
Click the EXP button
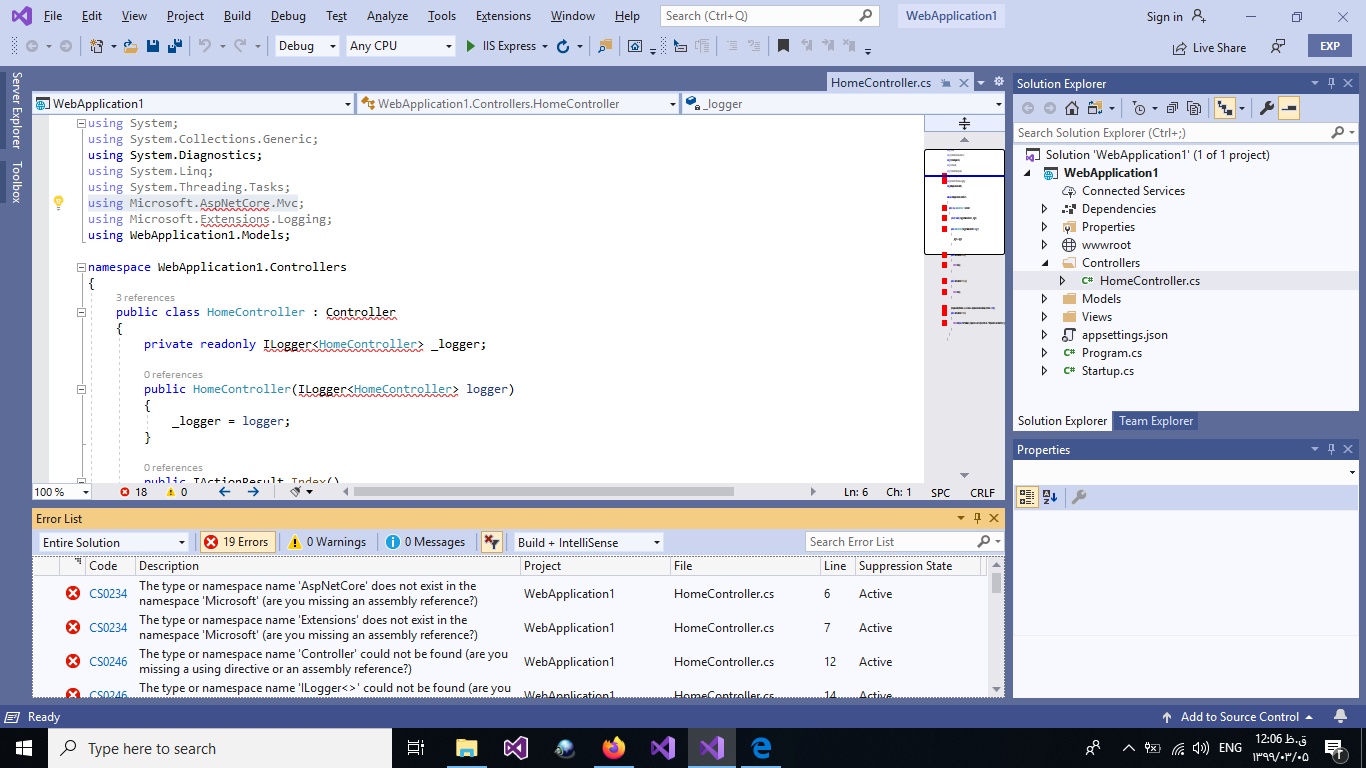point(1329,46)
